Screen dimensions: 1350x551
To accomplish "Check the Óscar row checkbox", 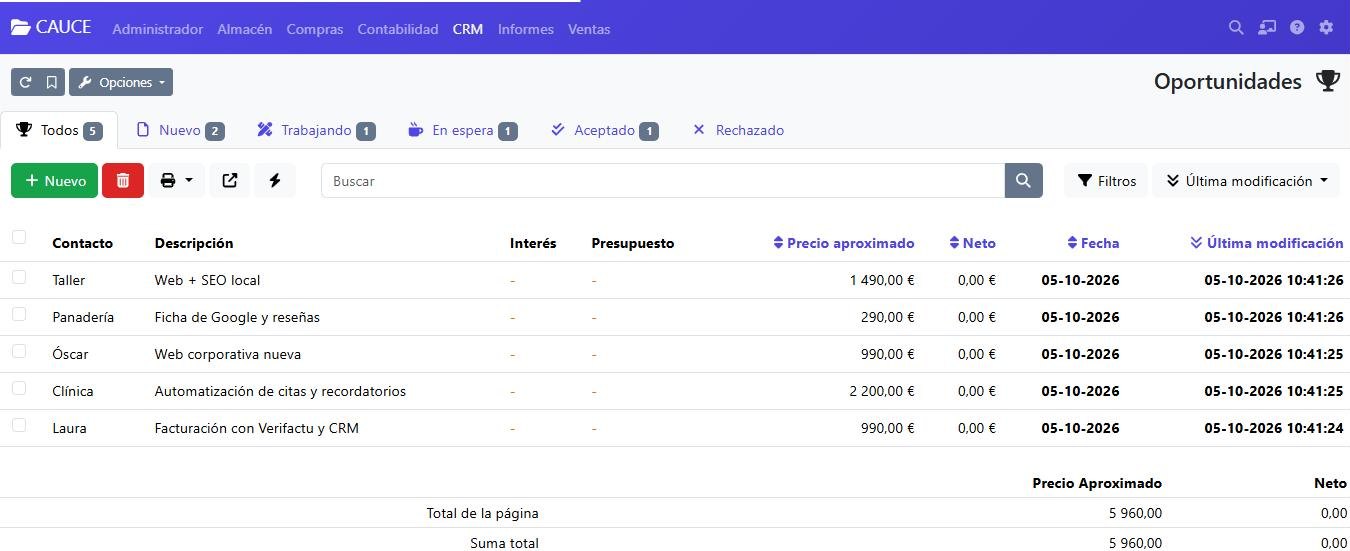I will pyautogui.click(x=19, y=351).
